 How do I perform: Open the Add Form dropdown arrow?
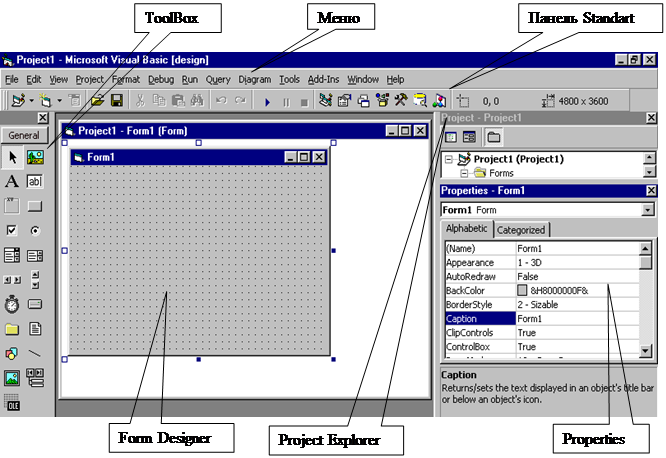pos(59,101)
